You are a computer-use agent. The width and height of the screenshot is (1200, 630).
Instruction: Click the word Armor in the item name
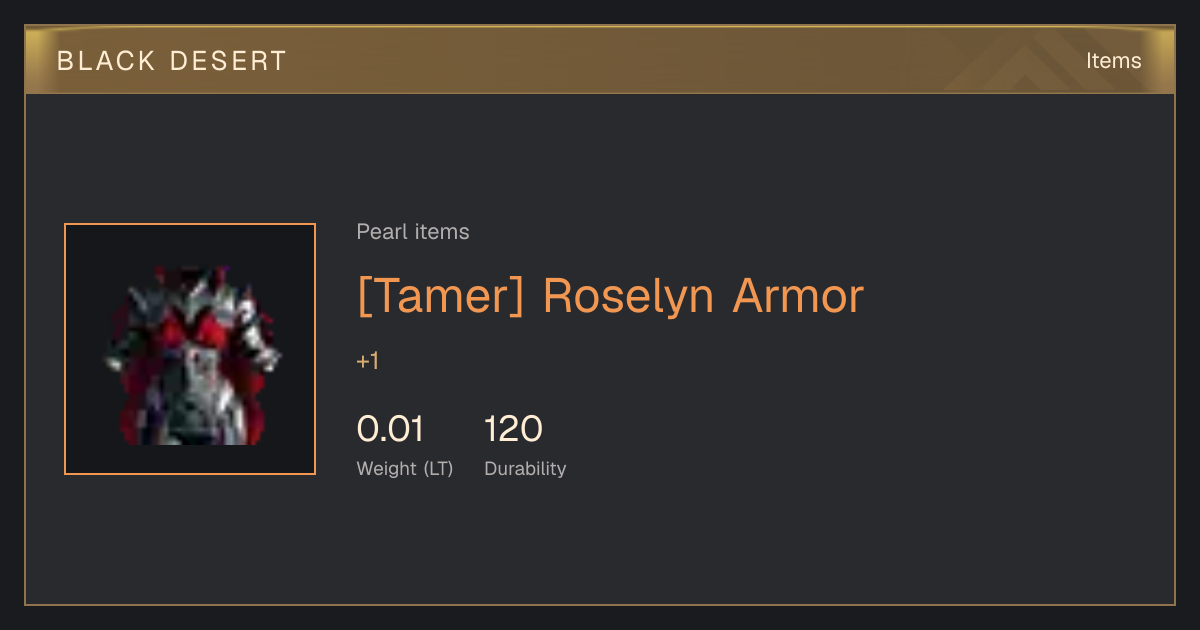pos(798,296)
